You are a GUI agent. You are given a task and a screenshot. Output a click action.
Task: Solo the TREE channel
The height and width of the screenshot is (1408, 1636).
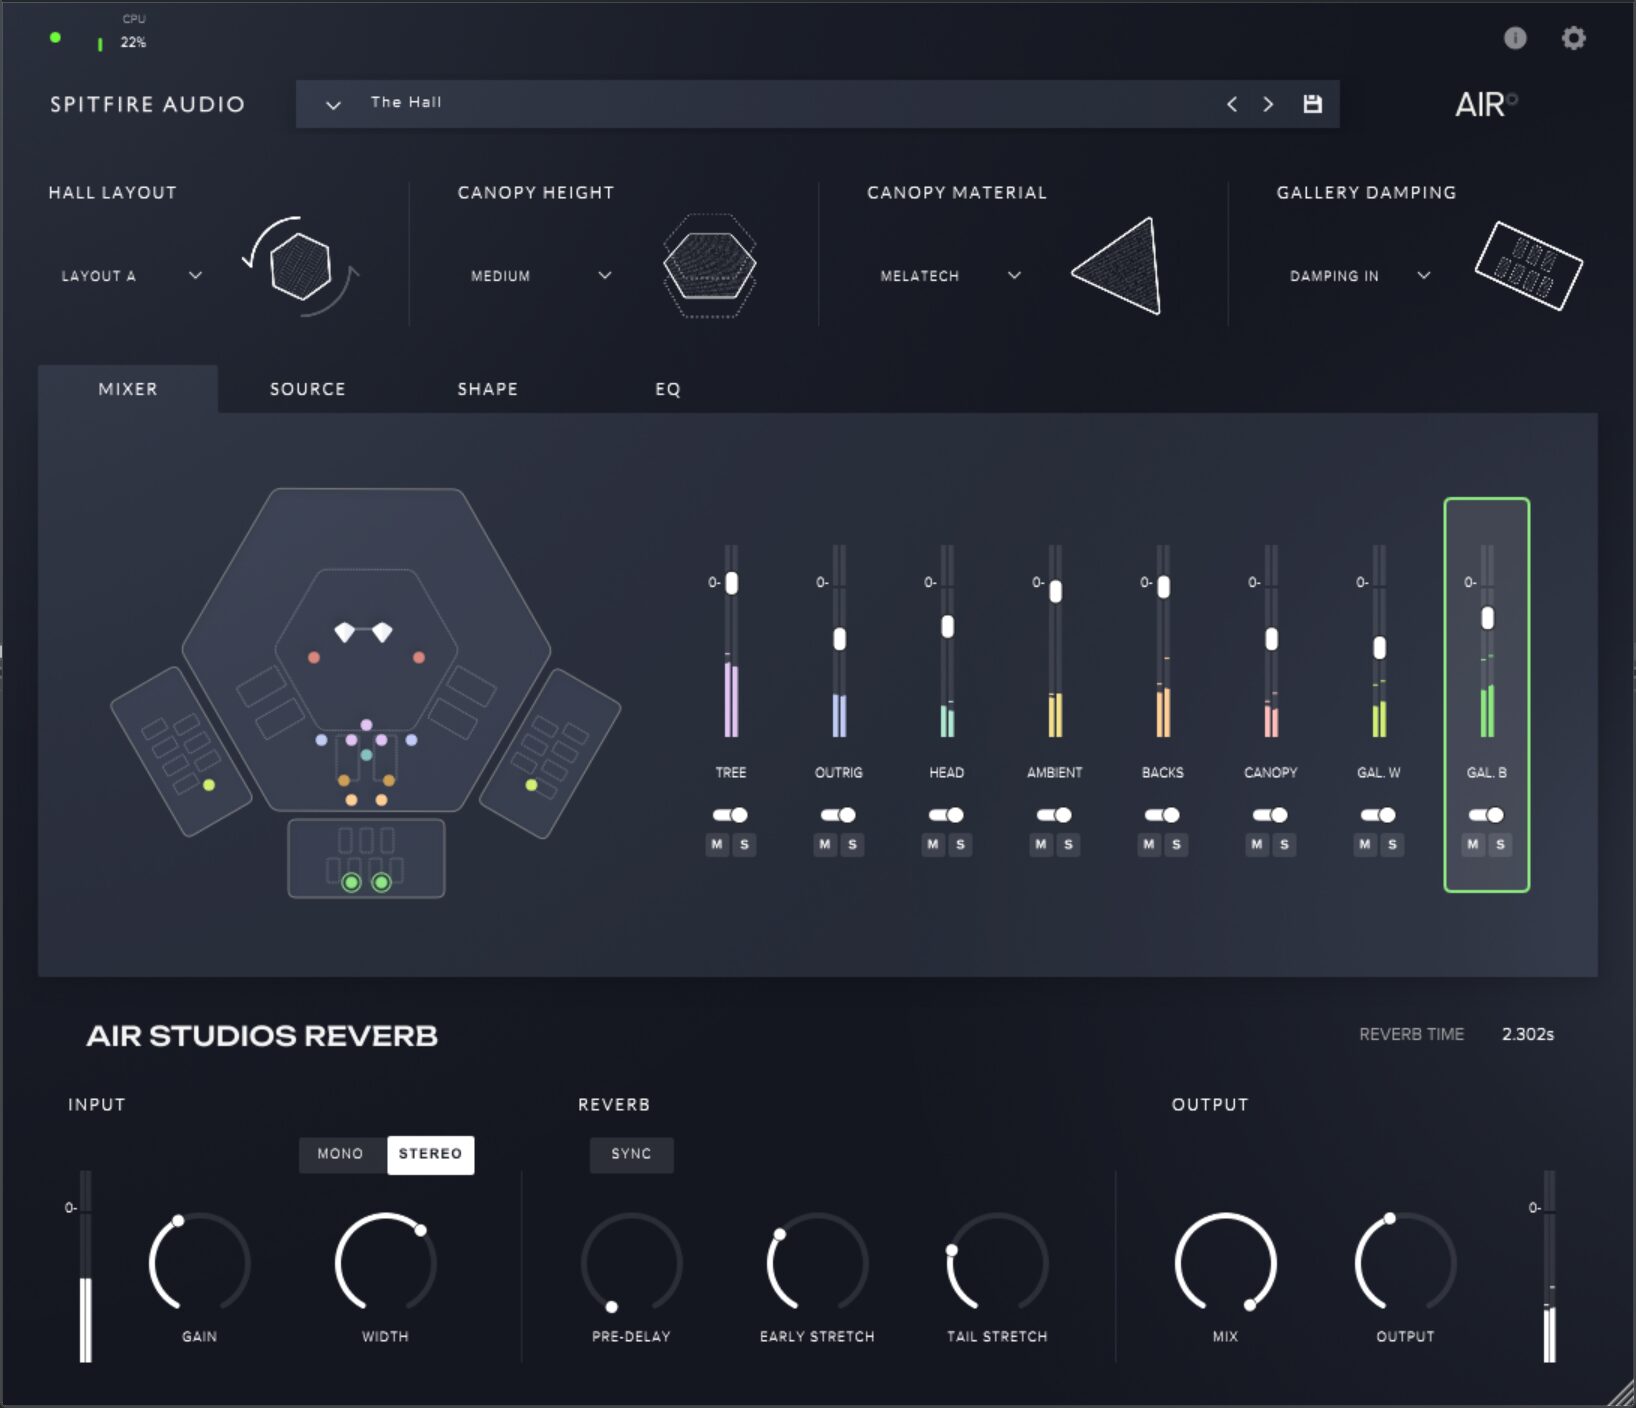(744, 845)
